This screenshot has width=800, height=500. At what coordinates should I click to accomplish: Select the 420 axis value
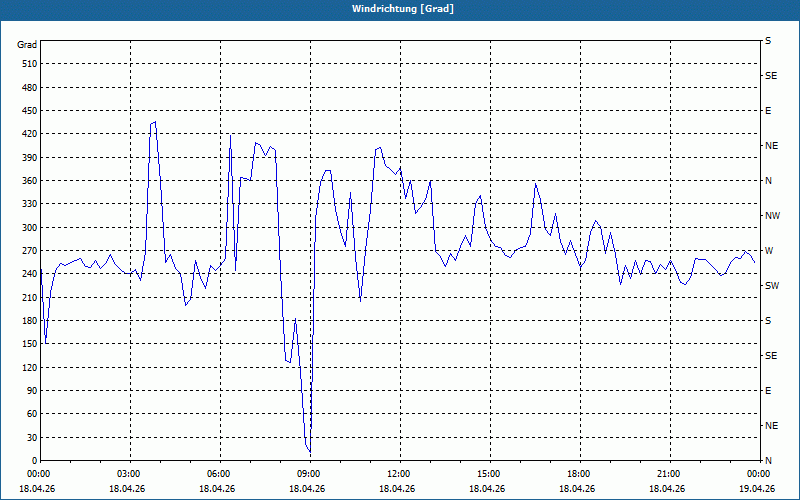coord(30,134)
